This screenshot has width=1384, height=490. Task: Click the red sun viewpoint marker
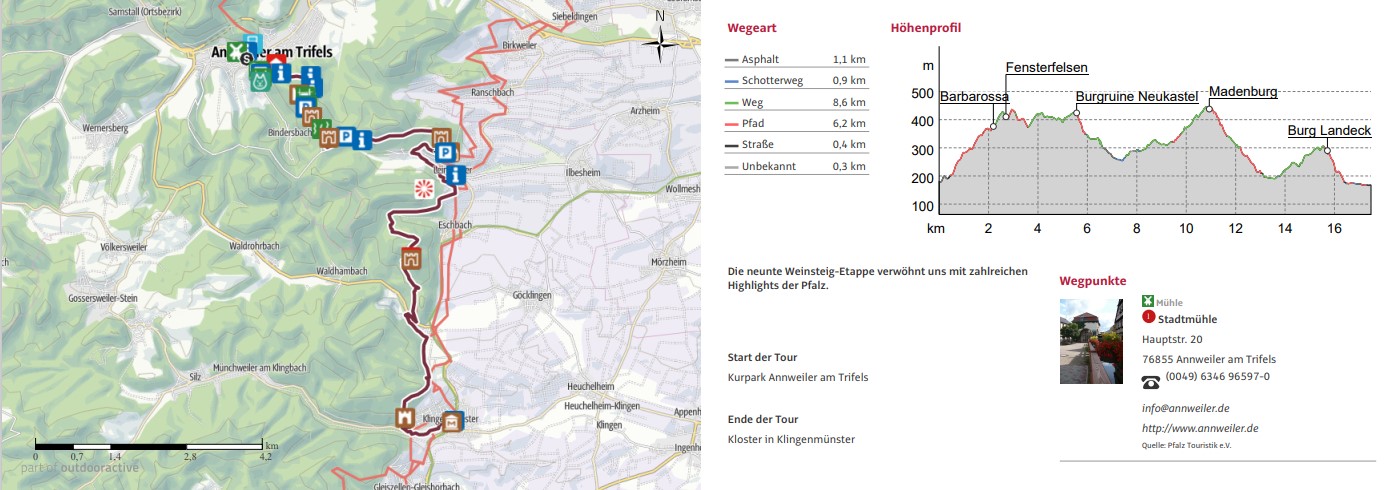click(426, 188)
